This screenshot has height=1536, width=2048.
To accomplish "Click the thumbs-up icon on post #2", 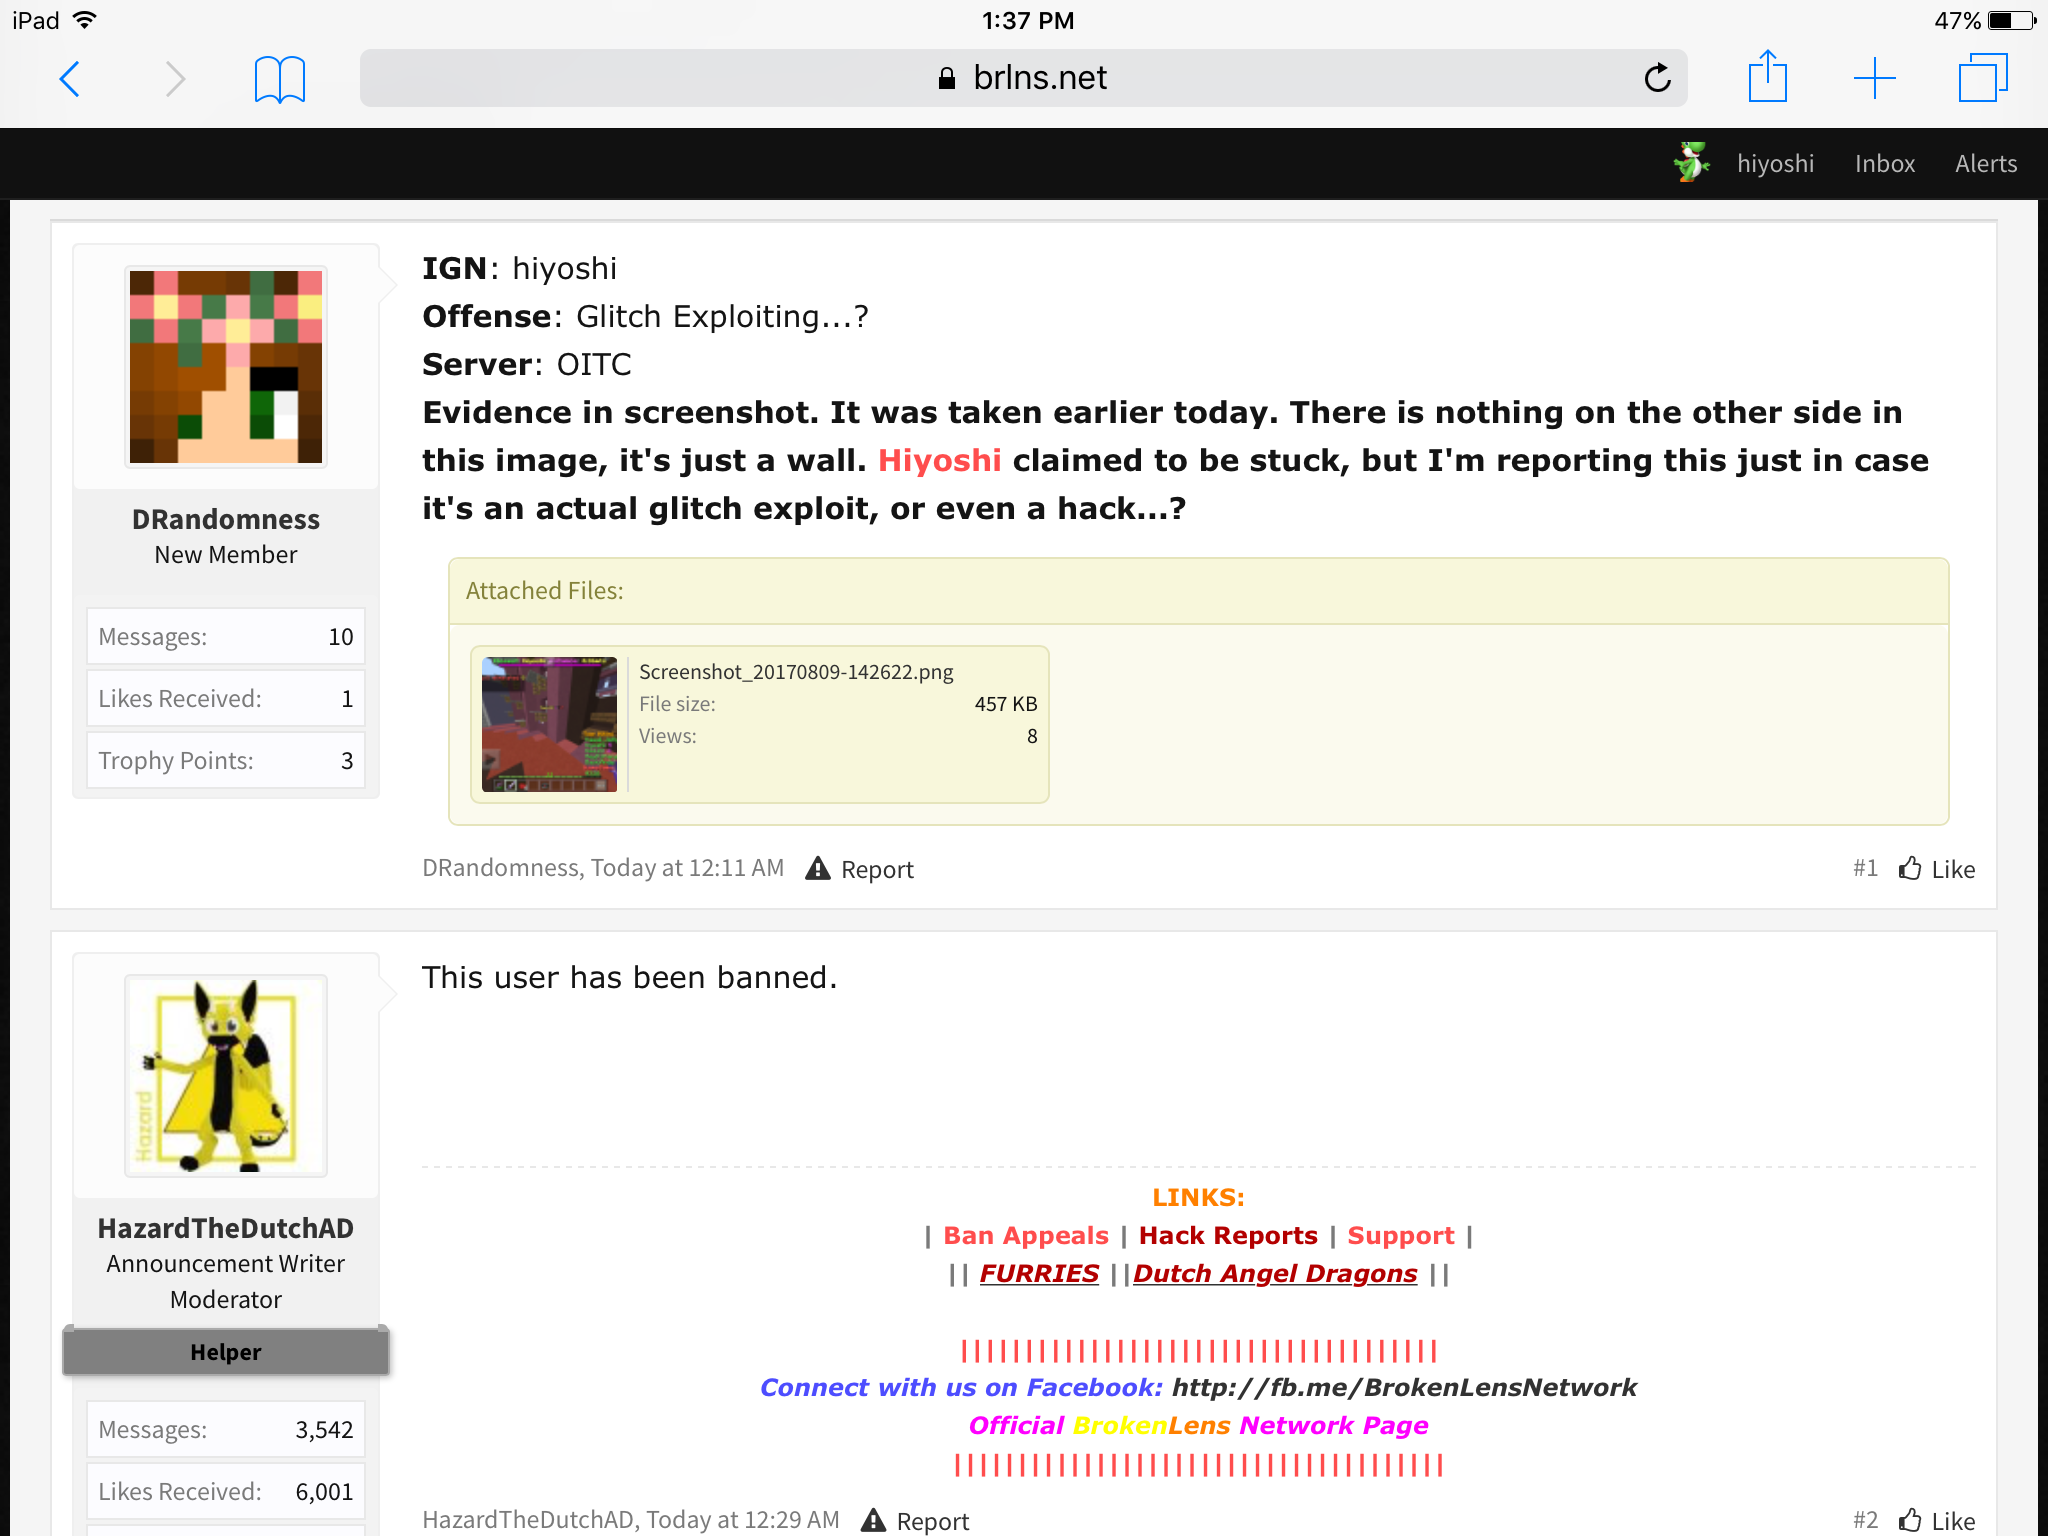I will tap(1910, 1520).
